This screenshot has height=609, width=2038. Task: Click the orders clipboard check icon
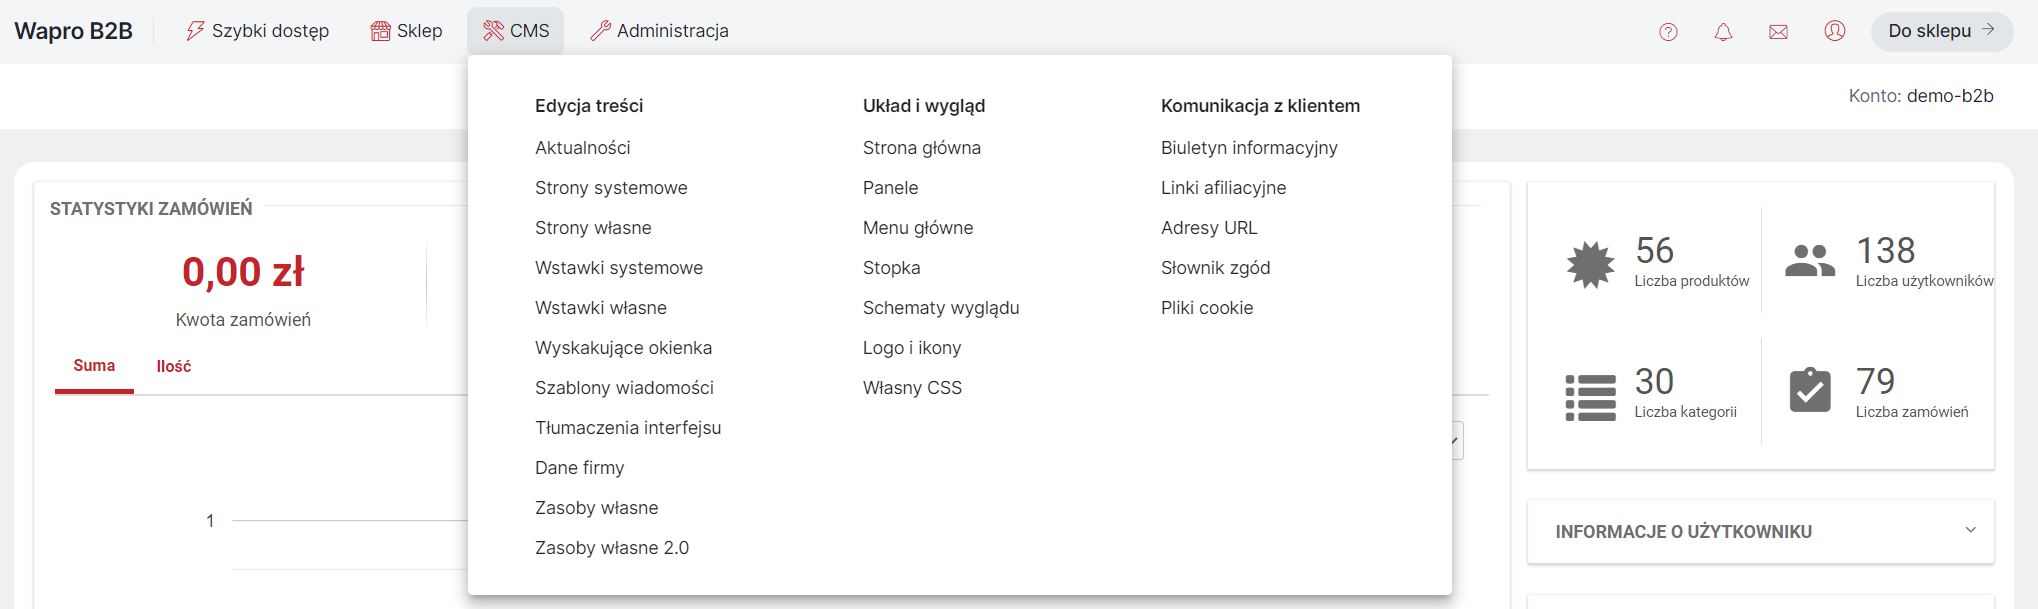click(1810, 390)
